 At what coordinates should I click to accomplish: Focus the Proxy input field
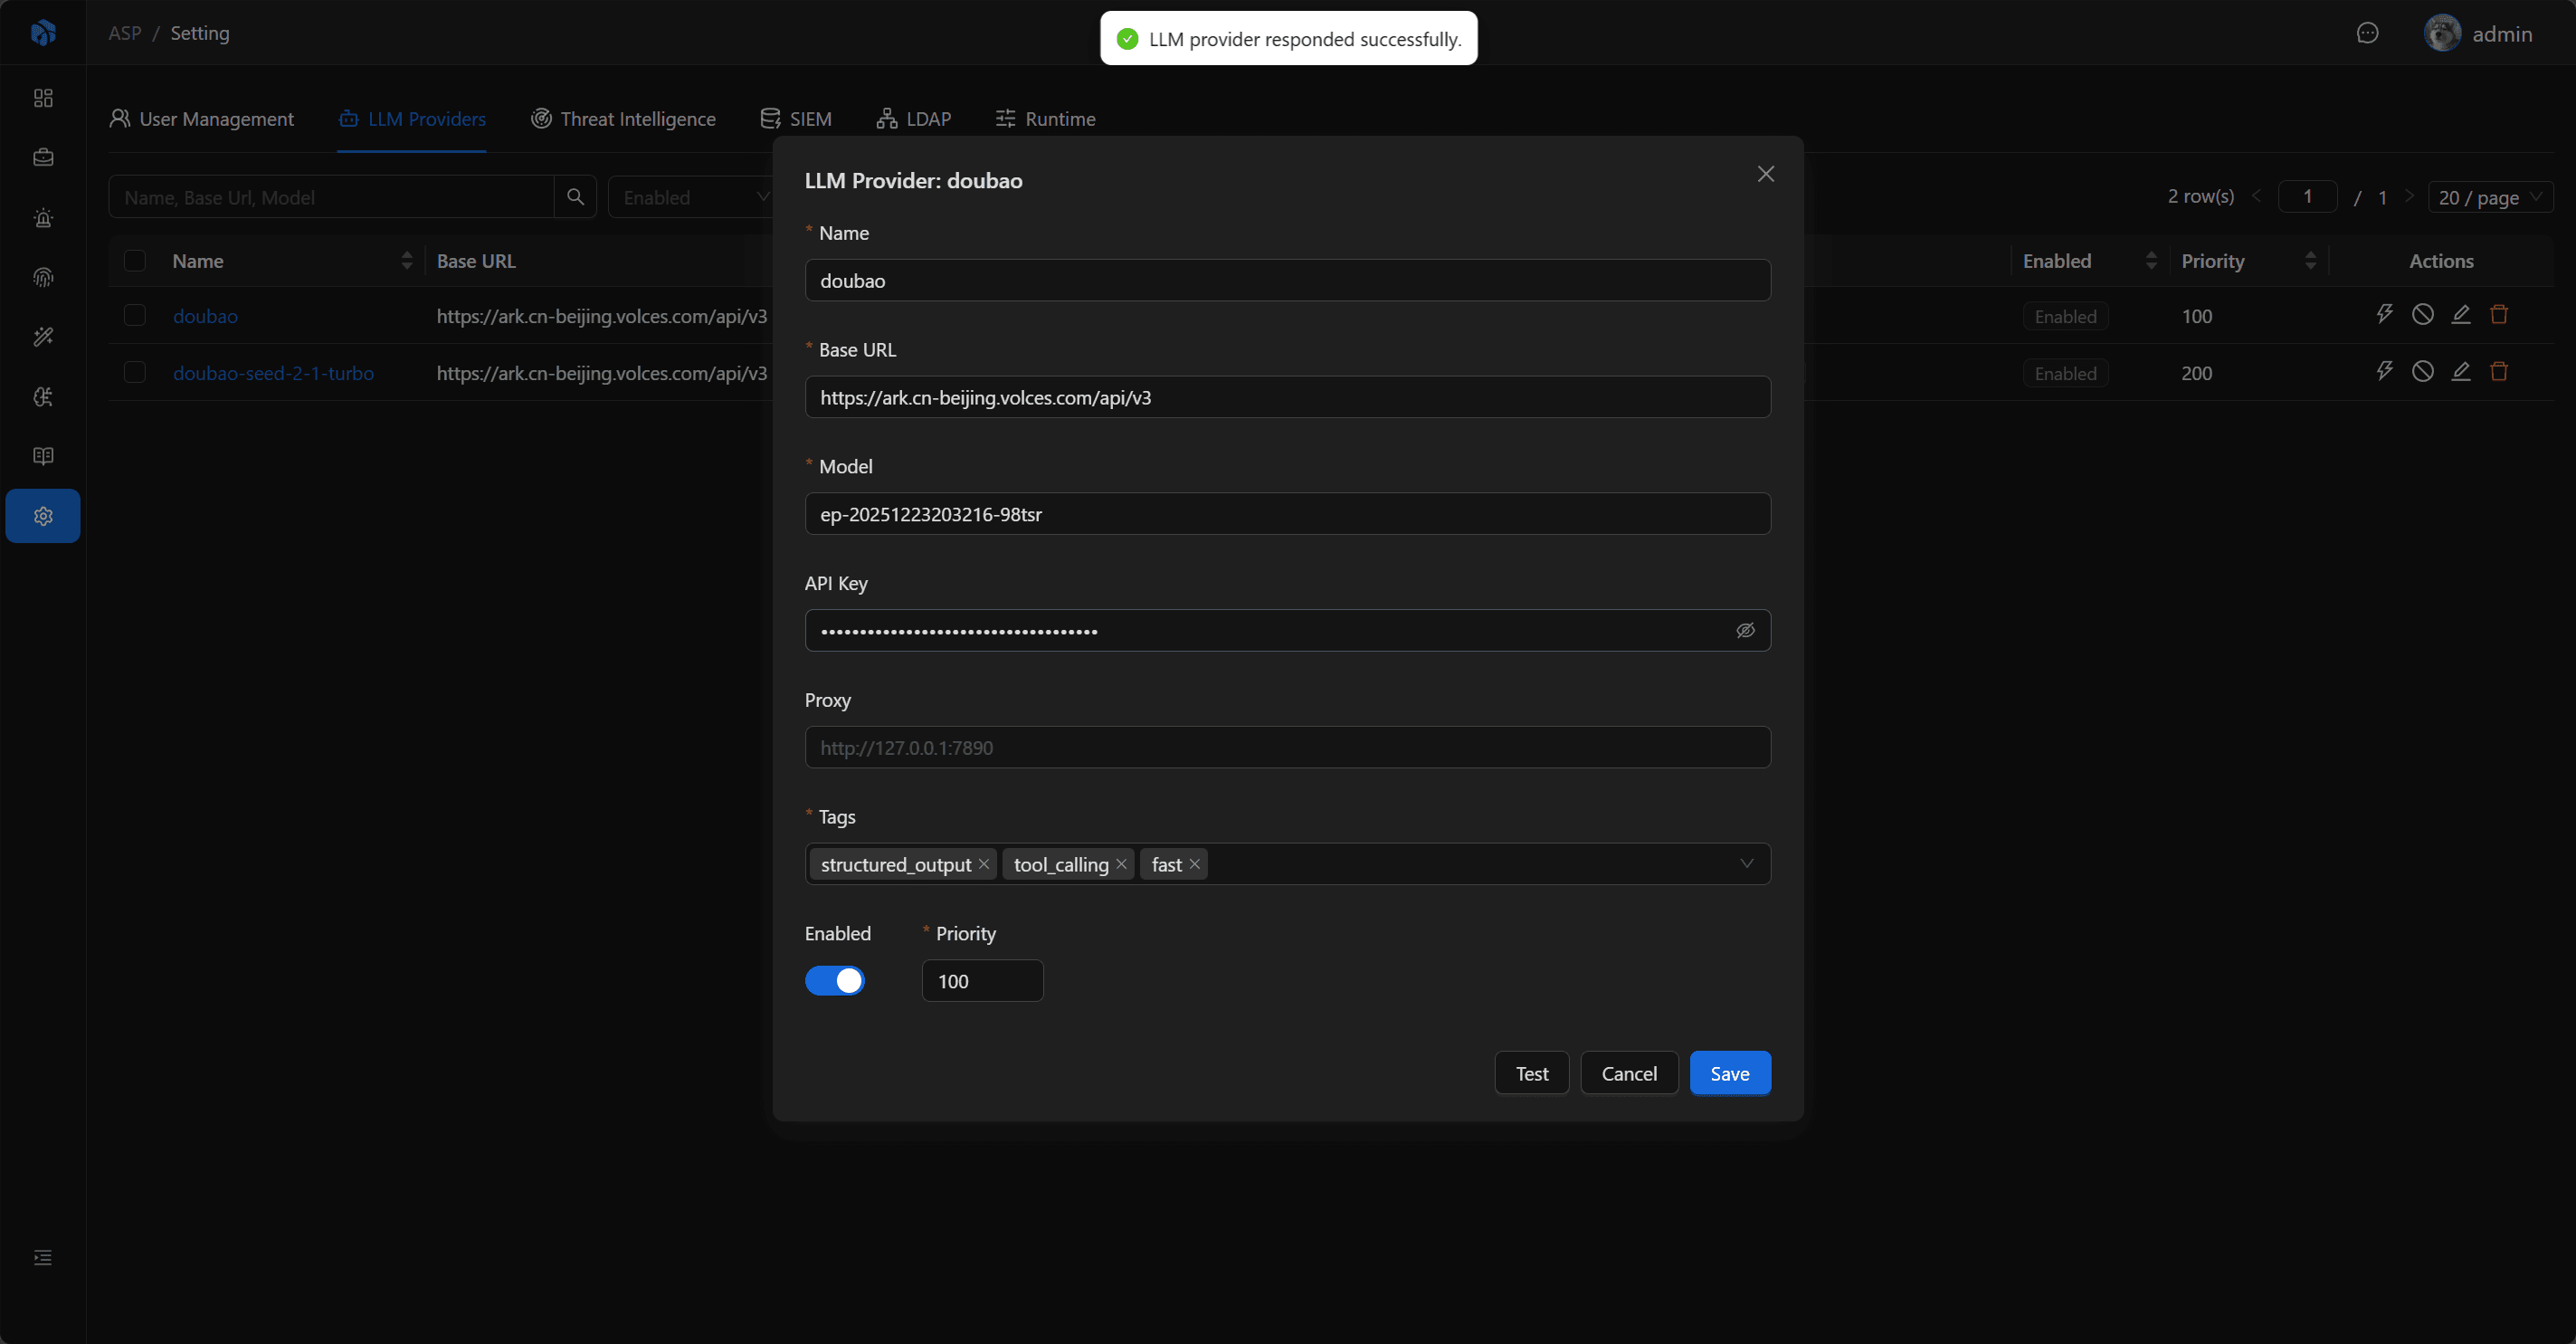pos(1287,747)
